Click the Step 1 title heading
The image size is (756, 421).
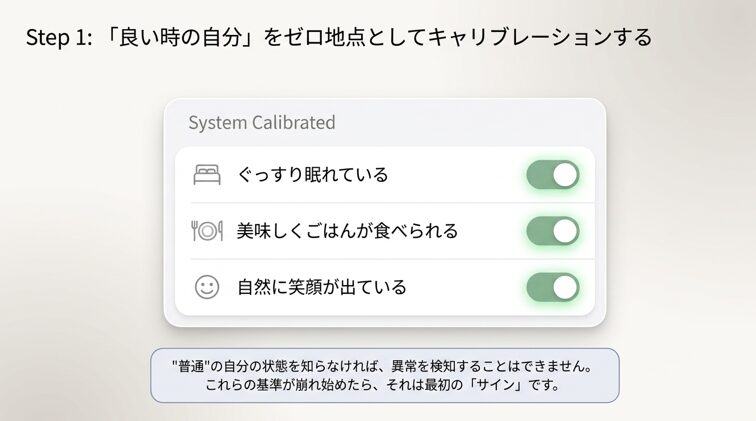click(339, 37)
